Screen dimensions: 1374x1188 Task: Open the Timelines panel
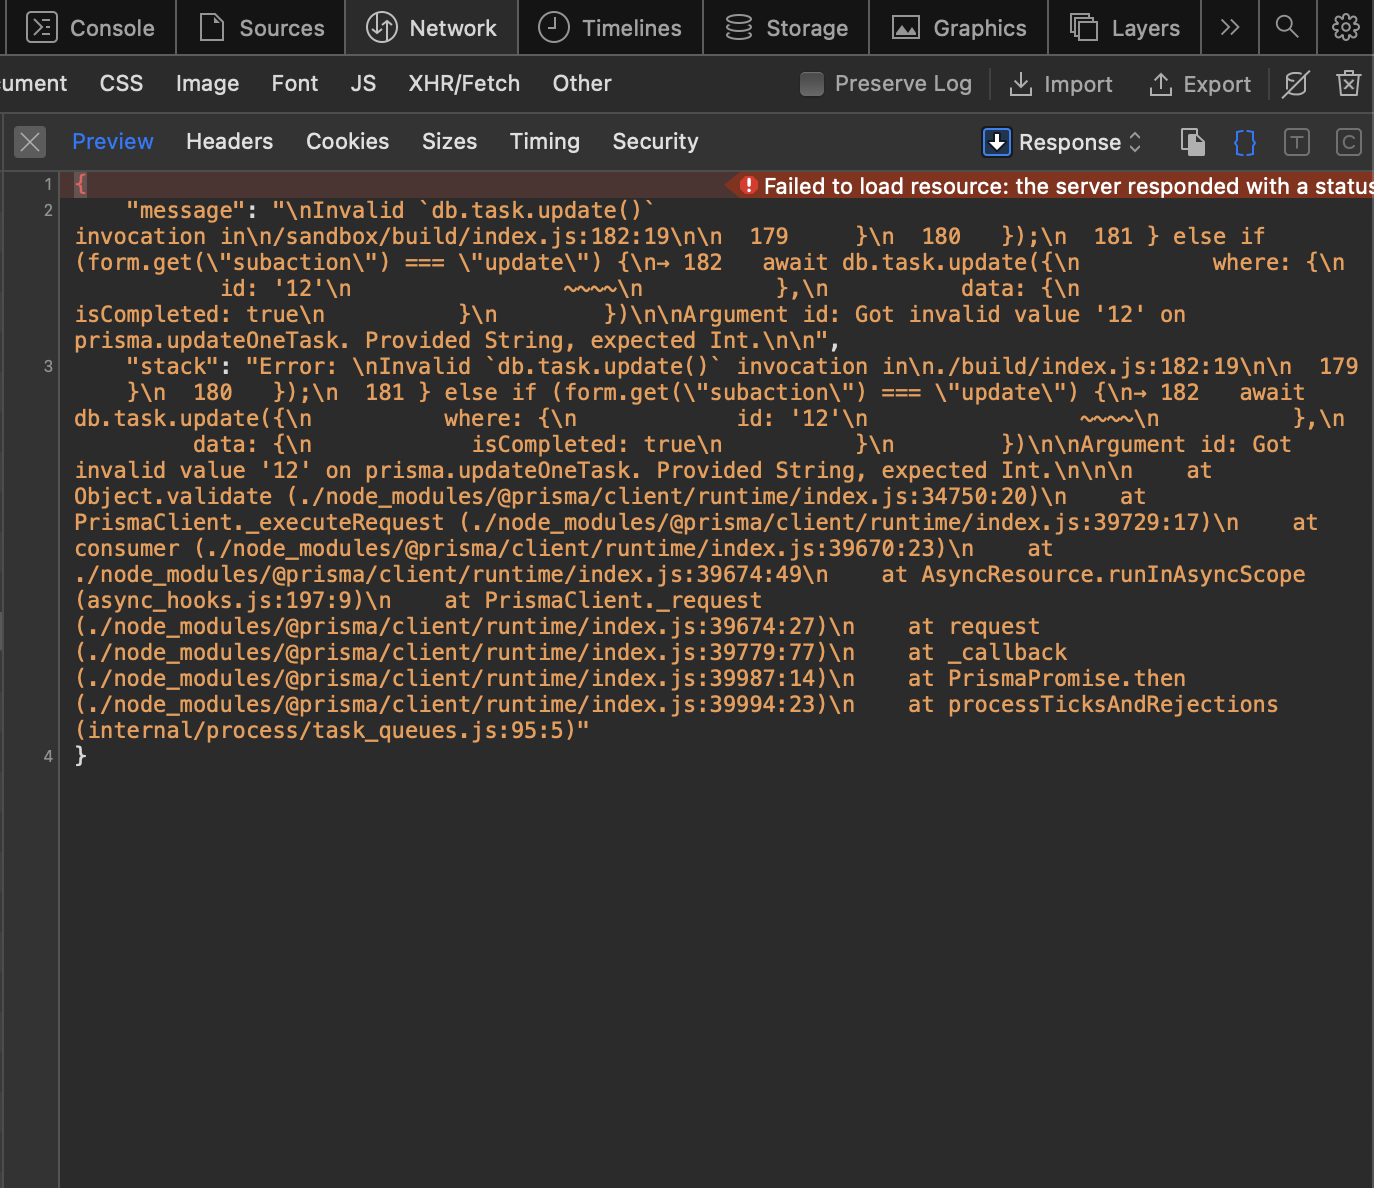(x=610, y=27)
